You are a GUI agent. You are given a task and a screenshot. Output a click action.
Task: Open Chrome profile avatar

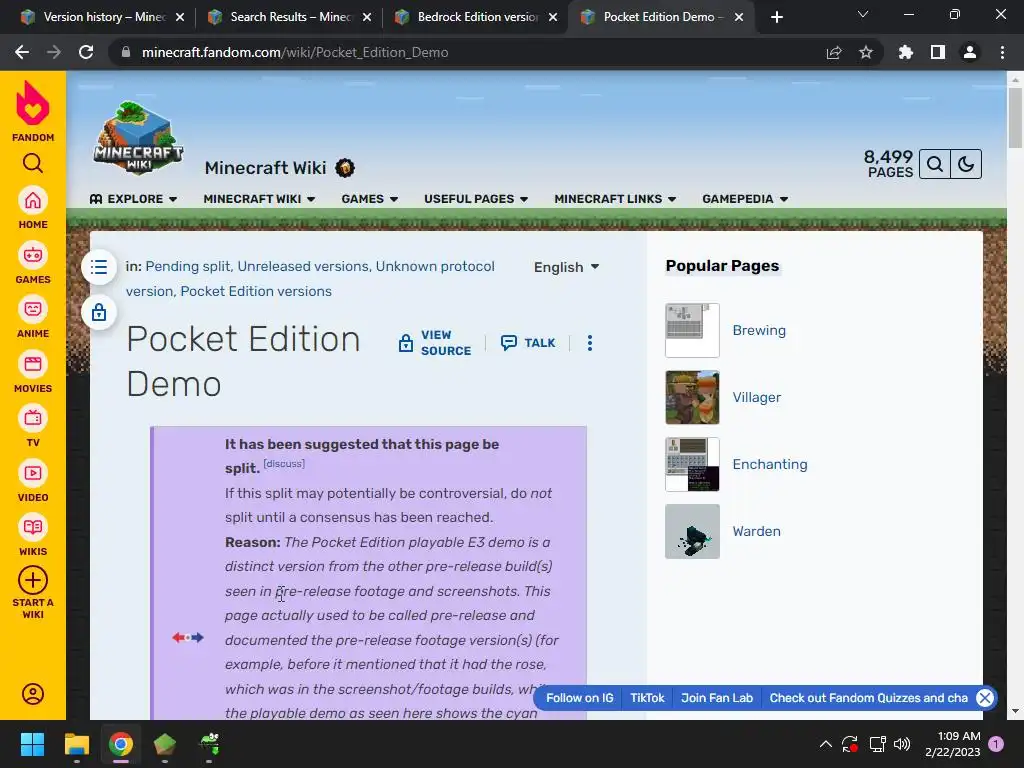[970, 52]
